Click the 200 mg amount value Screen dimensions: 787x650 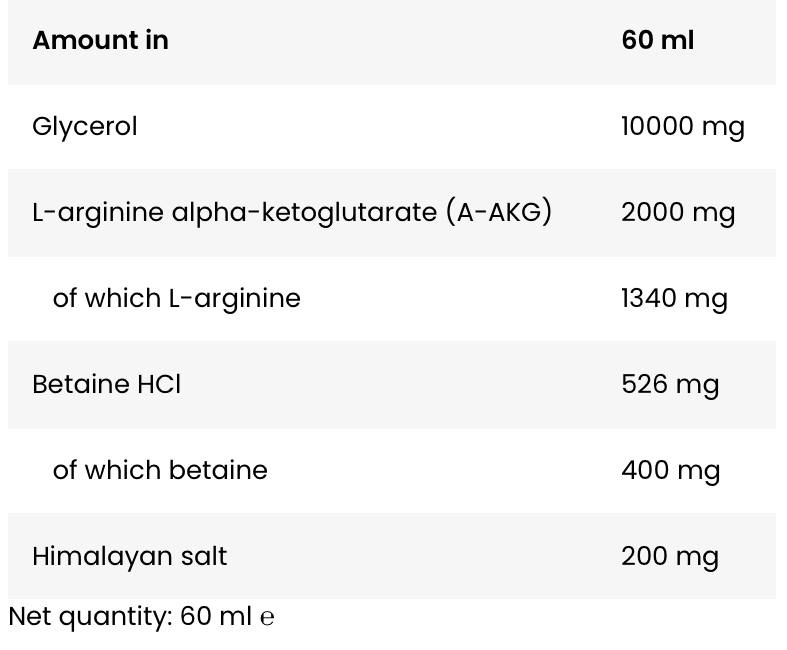click(x=669, y=557)
